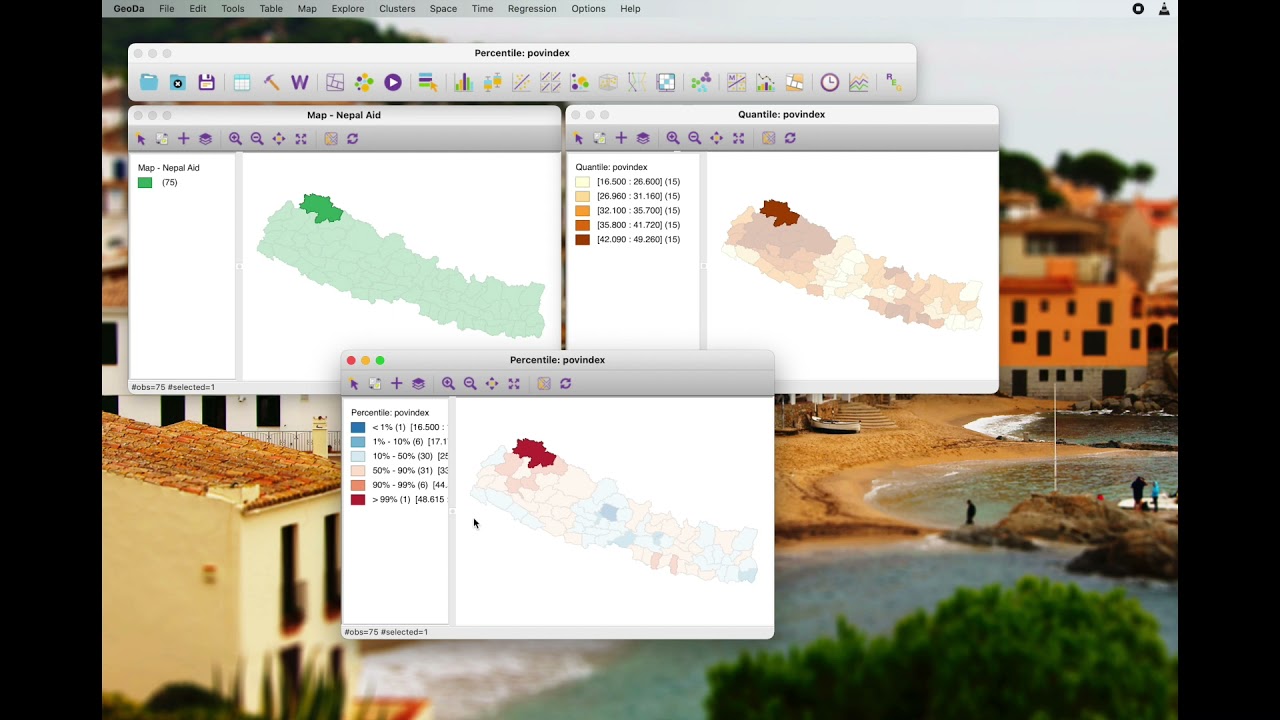Open the File menu

click(166, 9)
